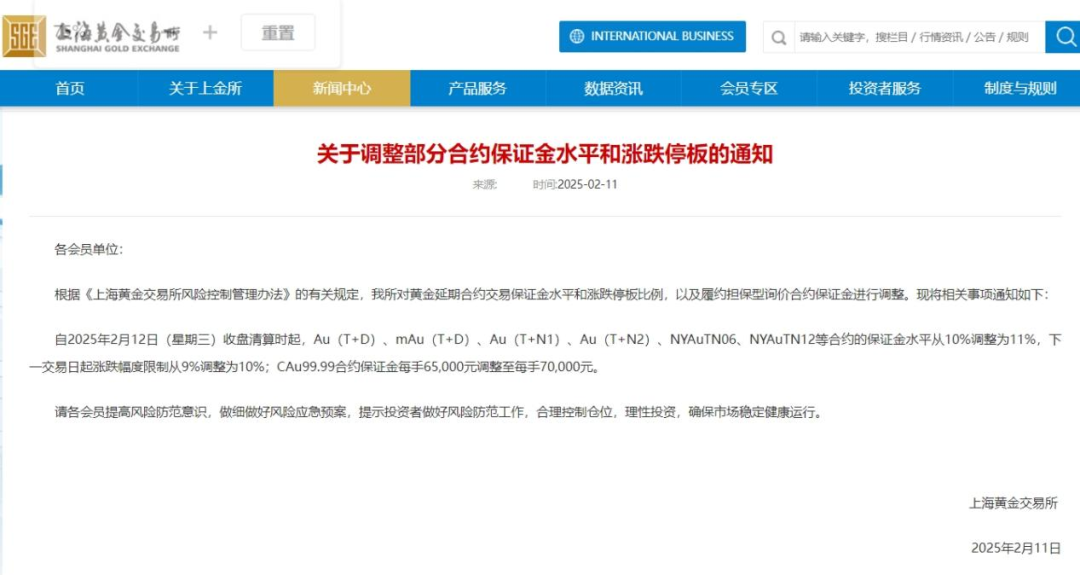
Task: Open the 投资者服务 menu
Action: pos(884,88)
